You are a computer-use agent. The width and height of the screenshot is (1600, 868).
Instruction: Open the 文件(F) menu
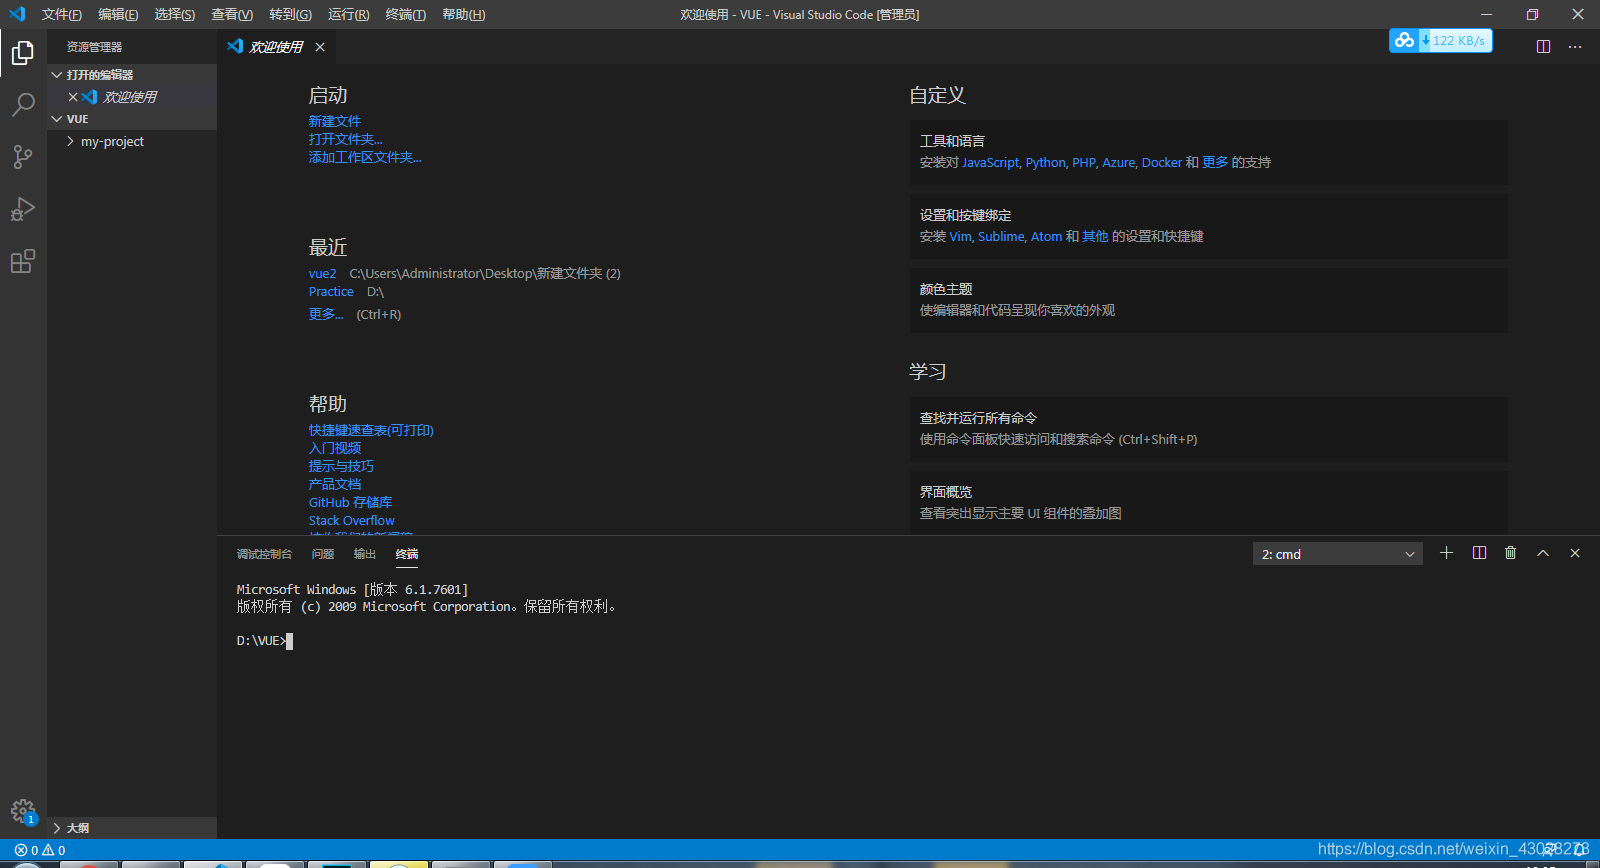pos(62,14)
